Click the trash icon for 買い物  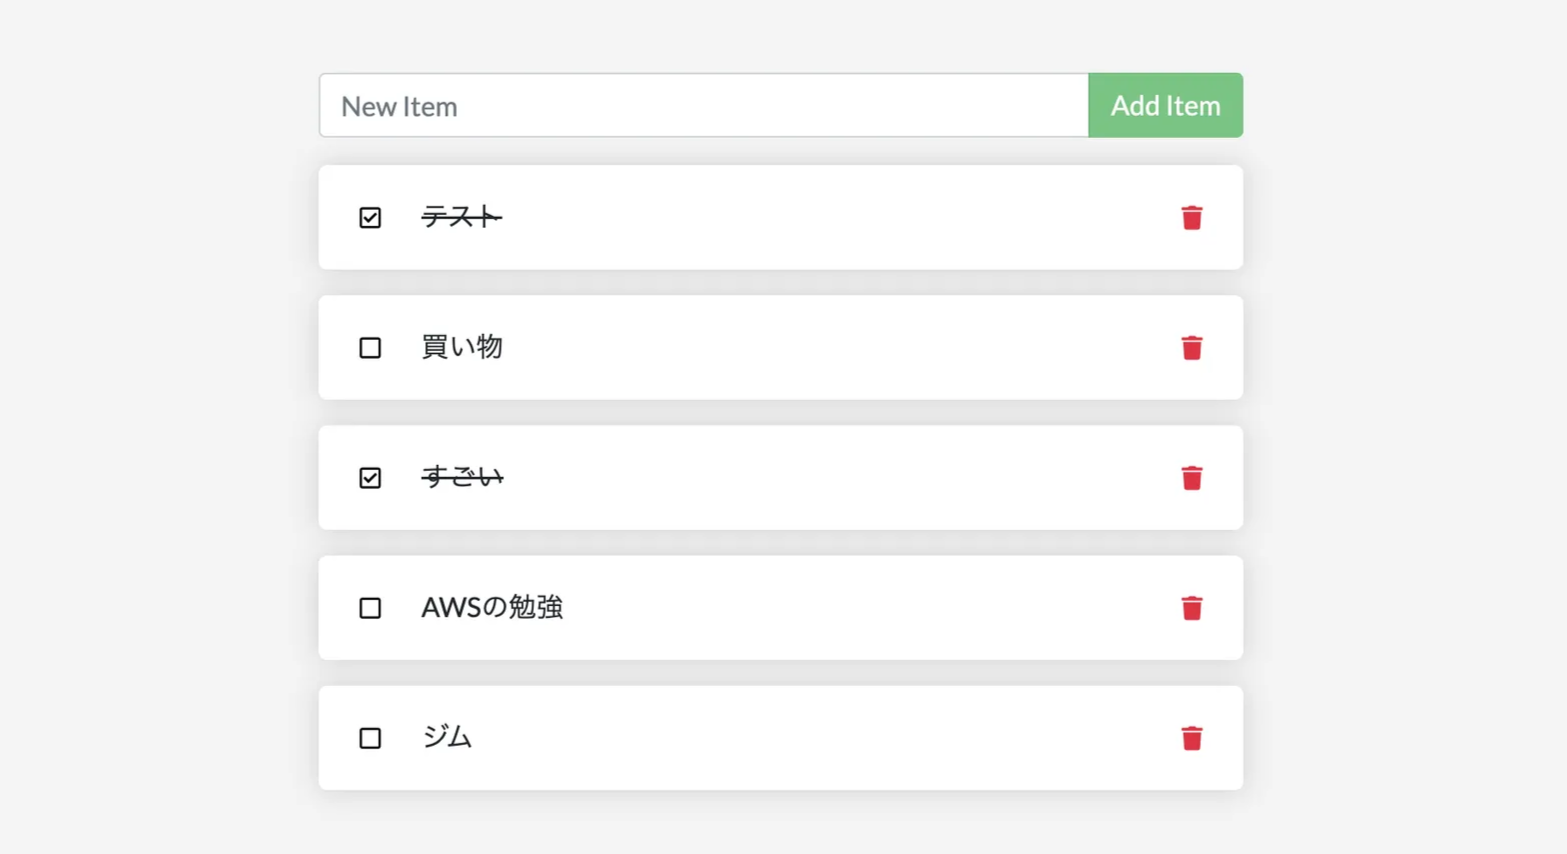point(1191,348)
